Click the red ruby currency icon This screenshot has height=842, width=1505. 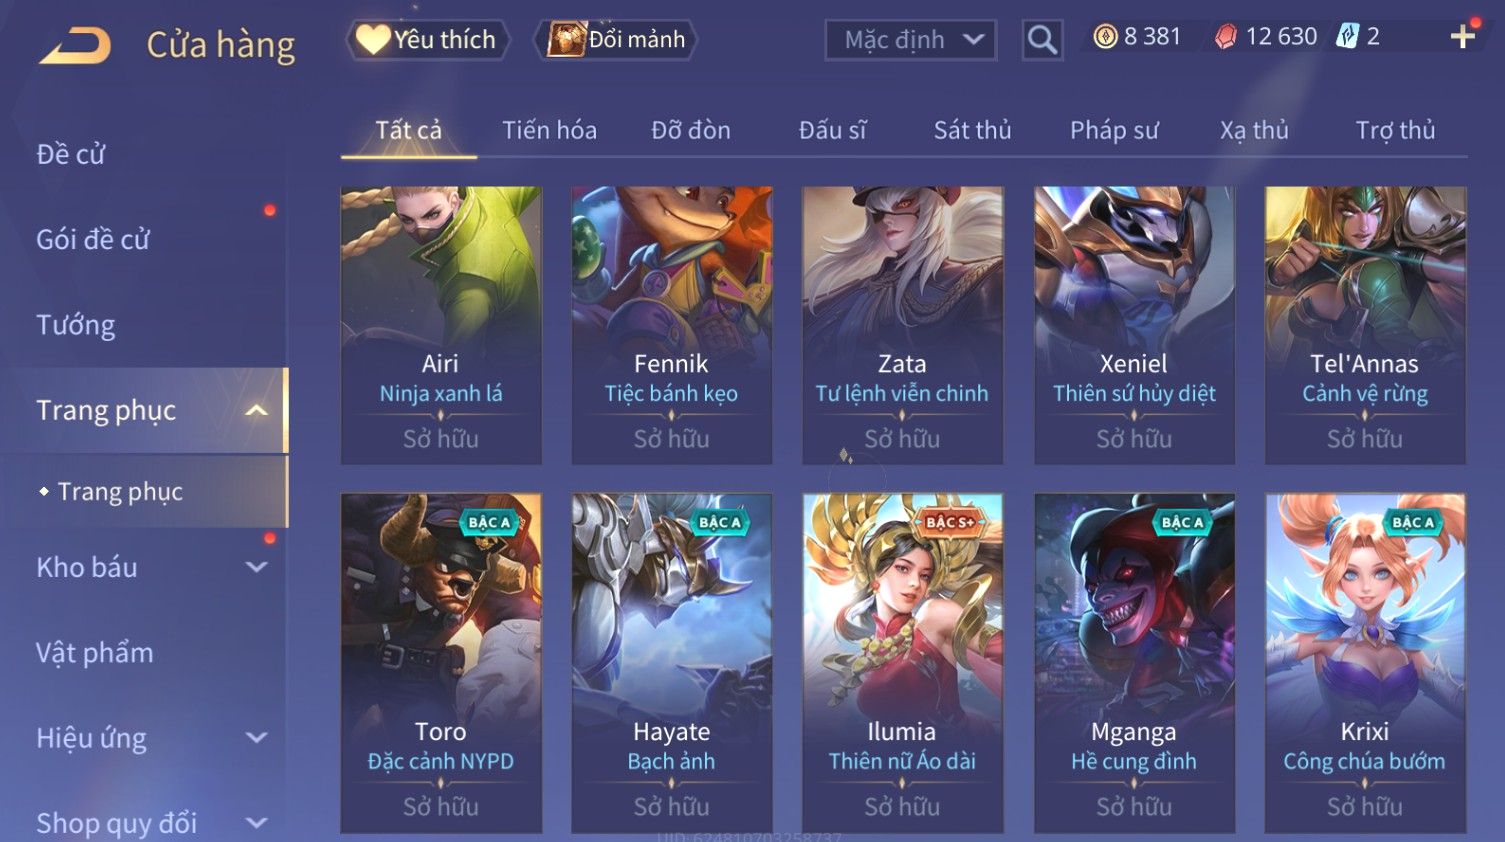coord(1226,37)
